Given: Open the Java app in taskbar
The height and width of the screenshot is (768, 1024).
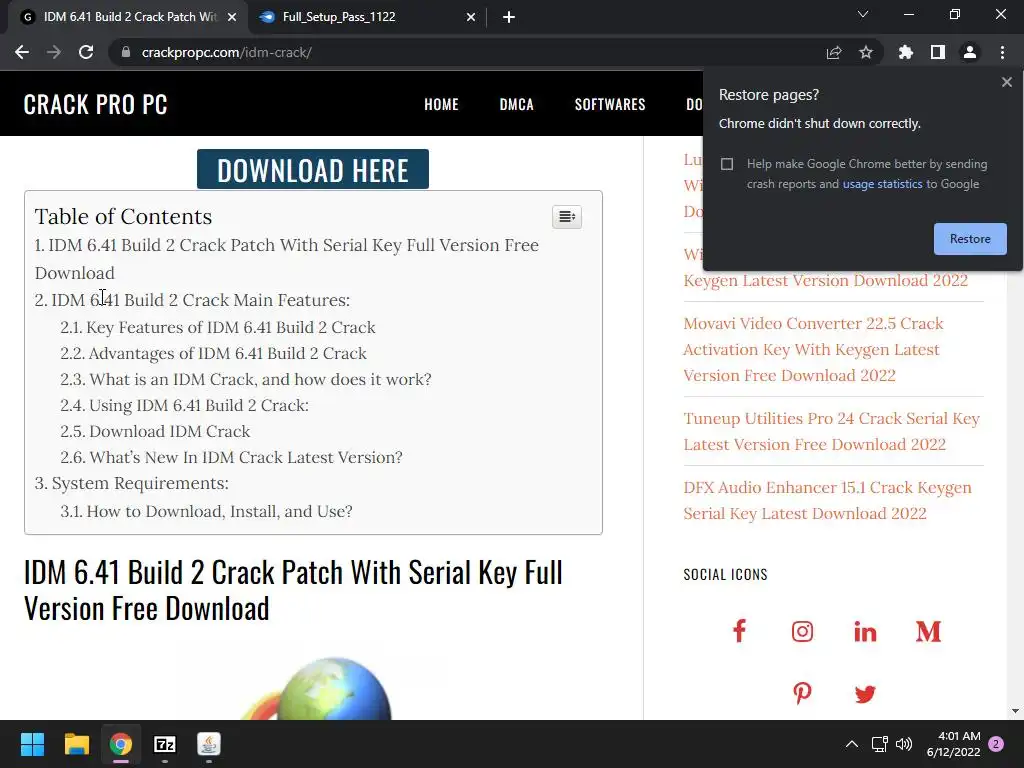Looking at the screenshot, I should pos(209,744).
